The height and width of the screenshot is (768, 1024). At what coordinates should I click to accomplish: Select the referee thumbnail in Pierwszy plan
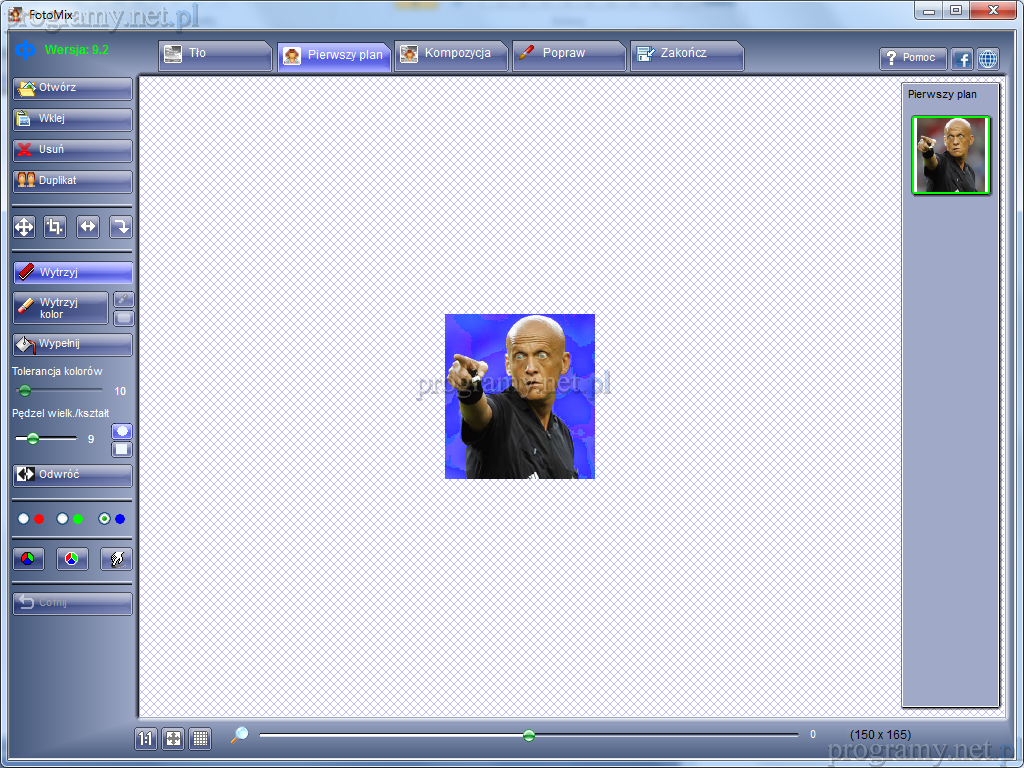[950, 155]
